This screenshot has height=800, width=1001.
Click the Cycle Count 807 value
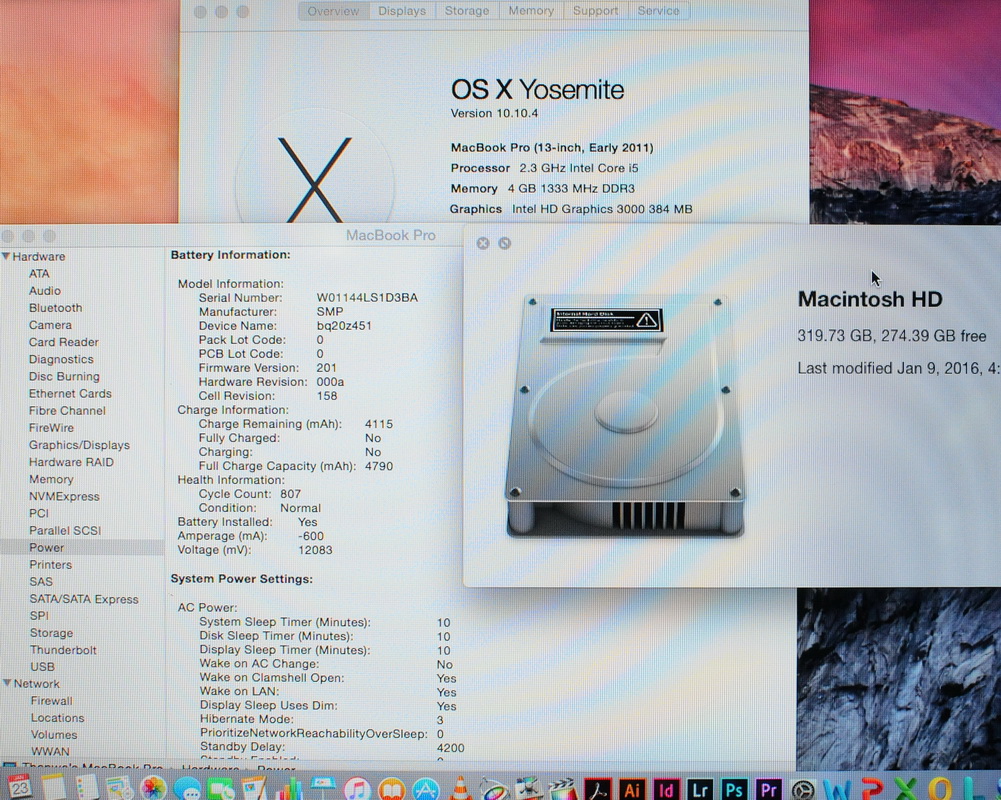(290, 494)
